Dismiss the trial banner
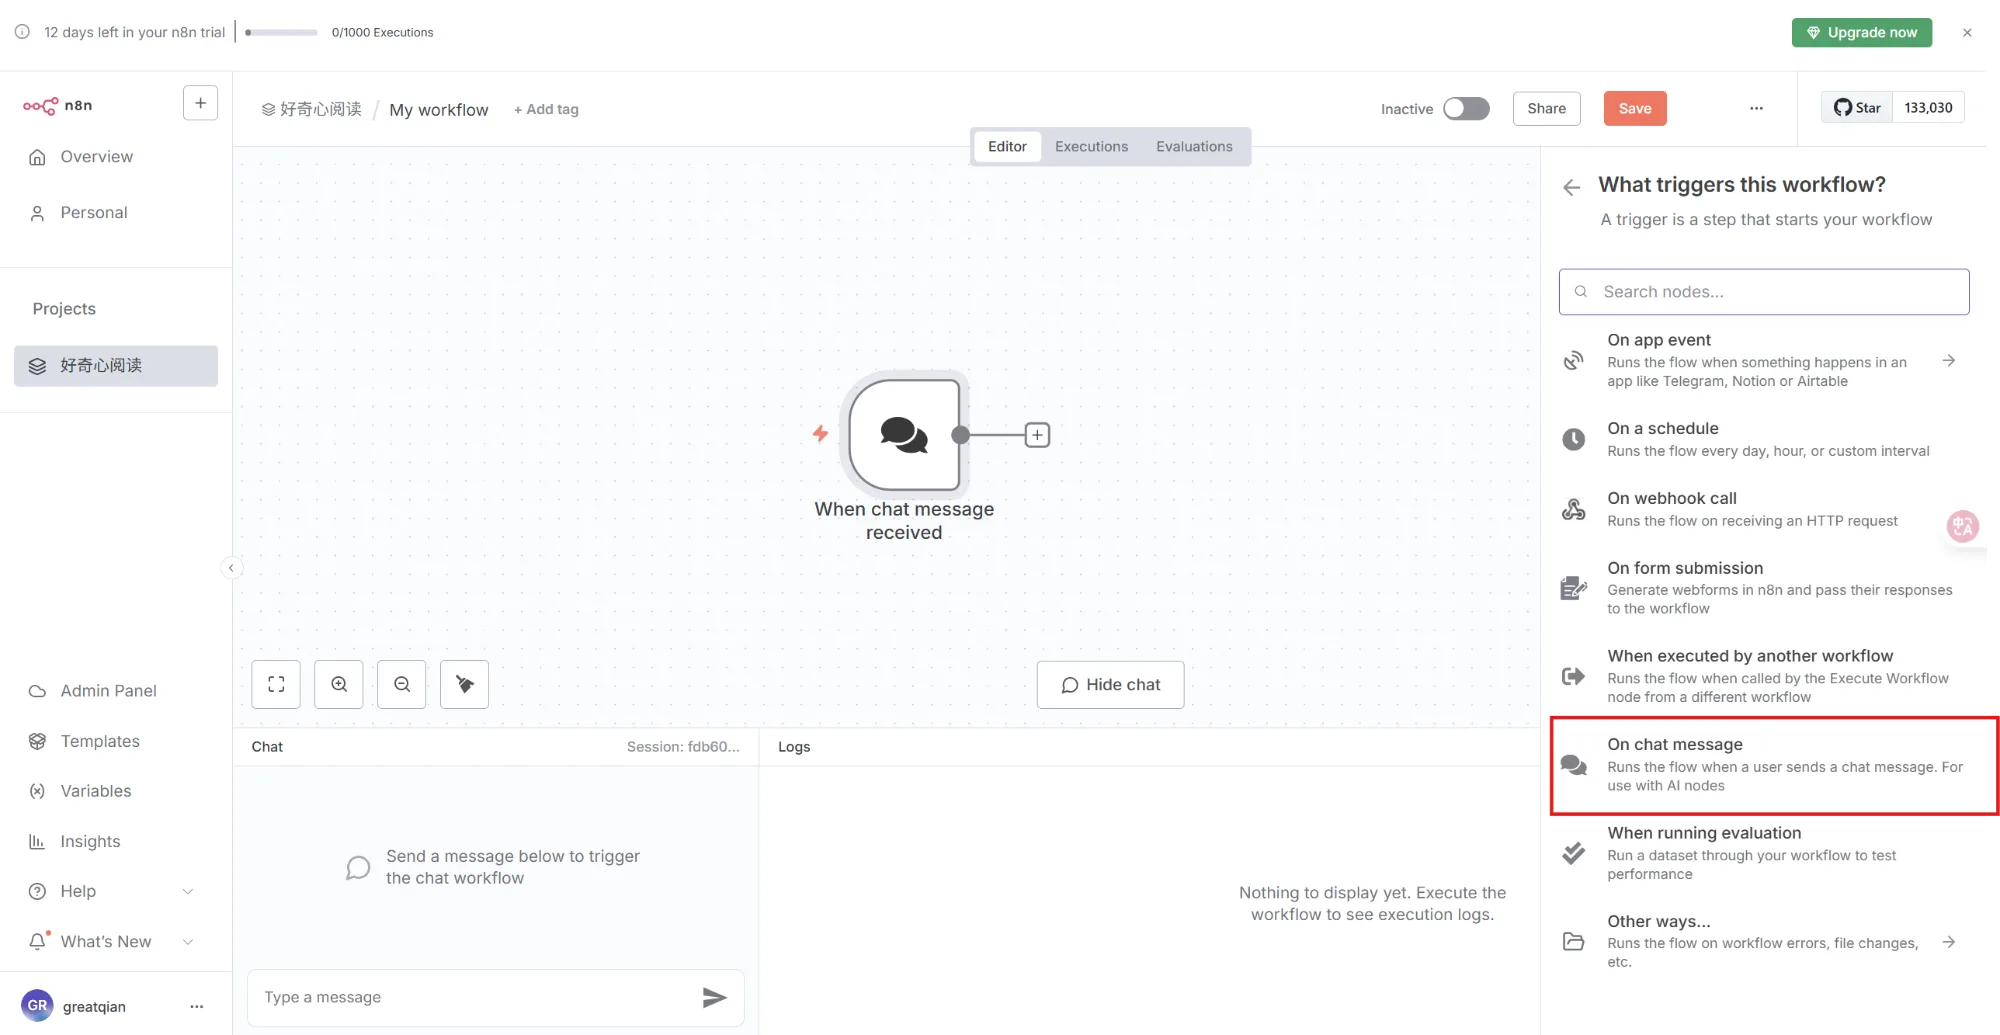2000x1035 pixels. click(x=1967, y=32)
